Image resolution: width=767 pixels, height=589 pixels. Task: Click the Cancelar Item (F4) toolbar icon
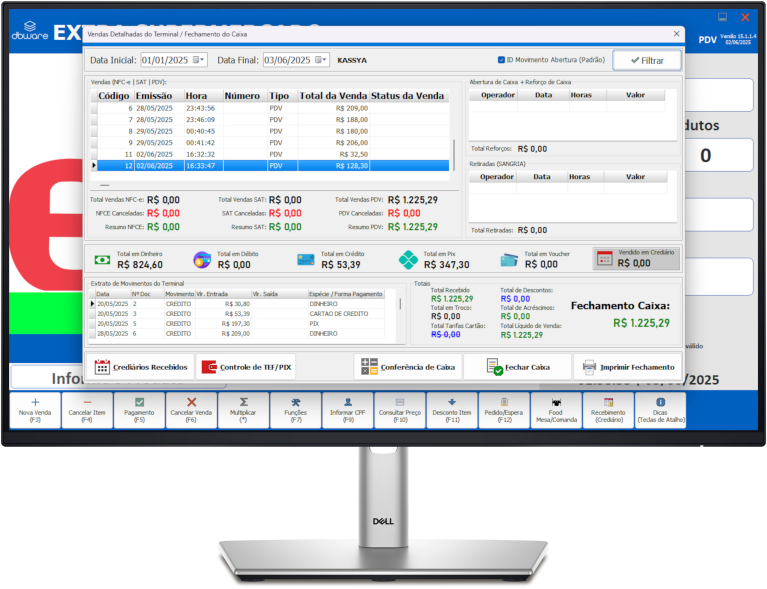point(87,402)
